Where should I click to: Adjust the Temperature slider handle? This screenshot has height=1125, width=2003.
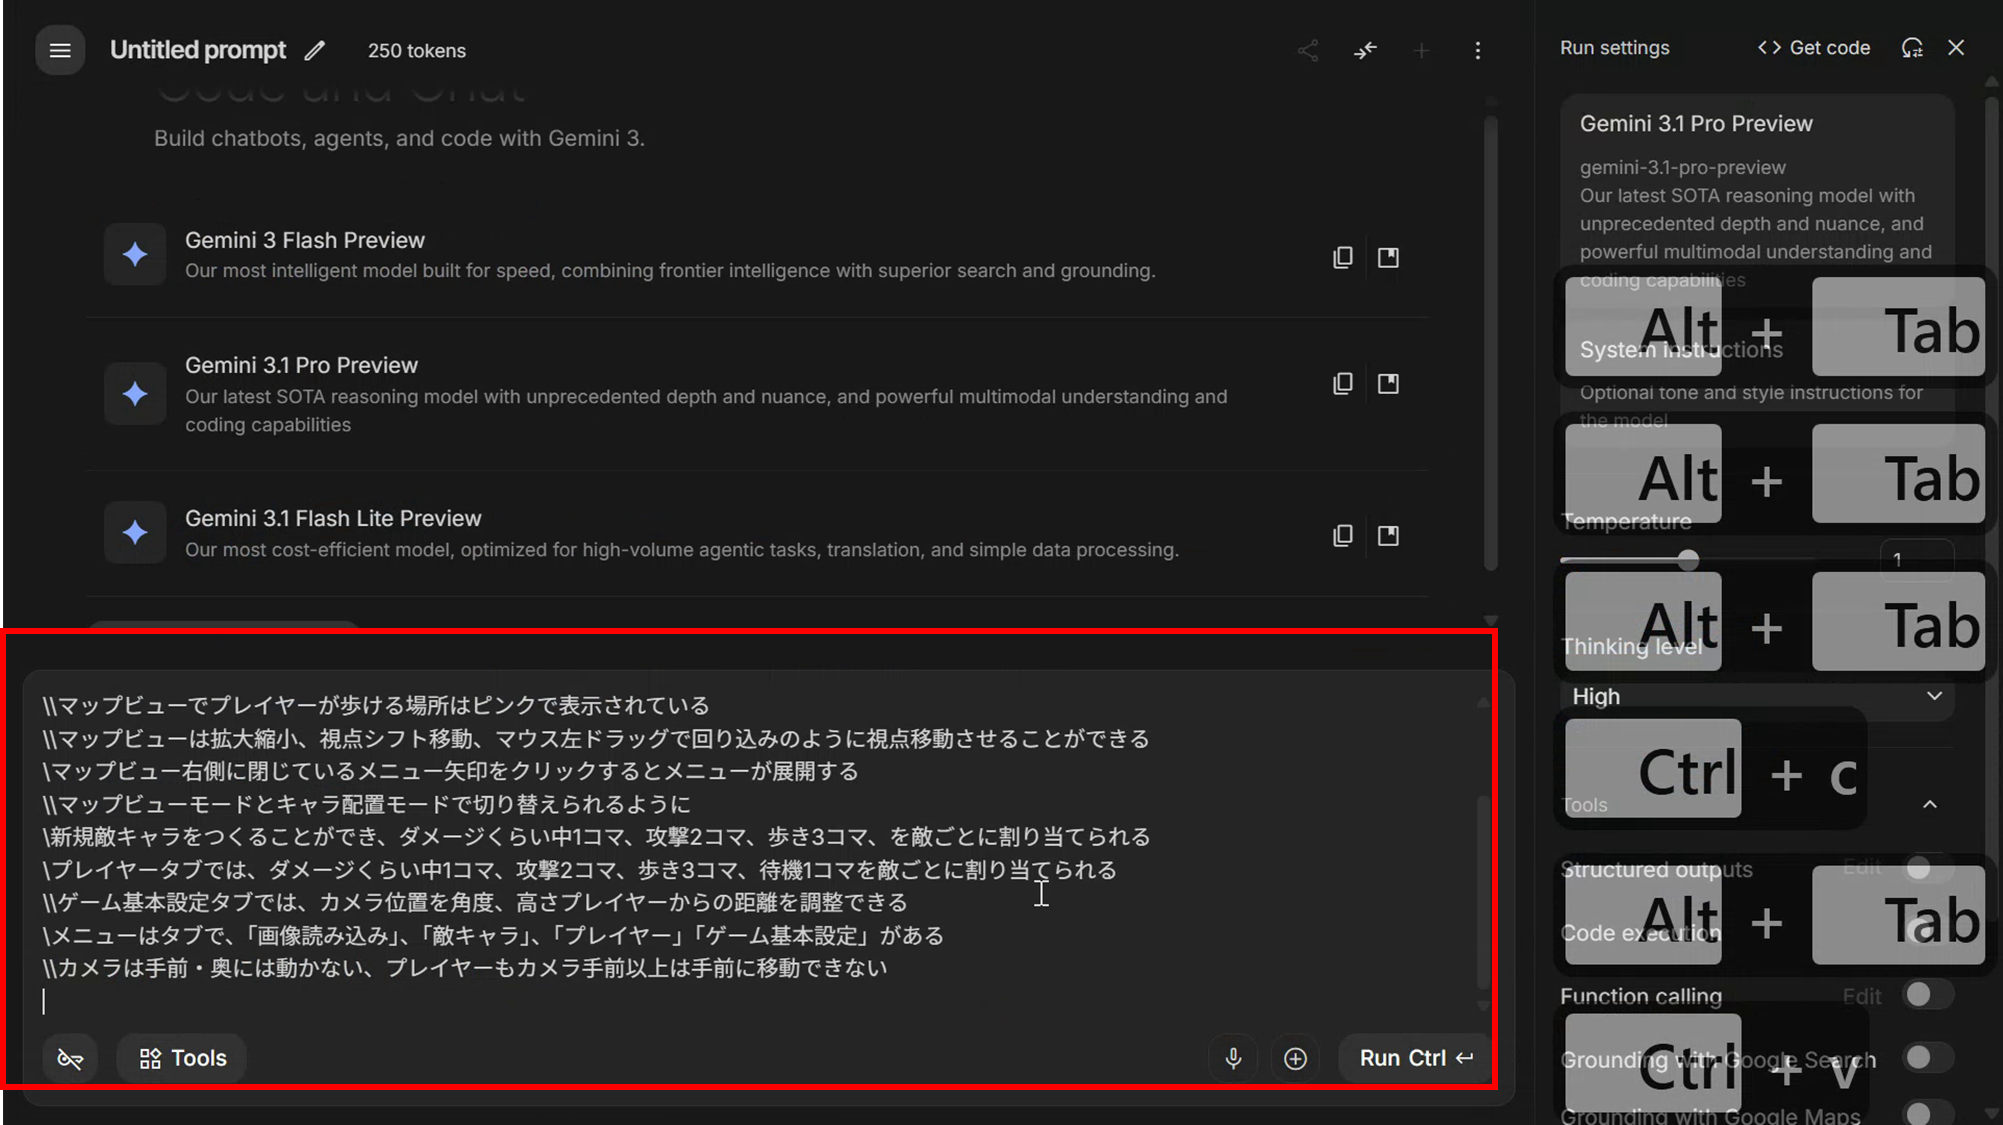[x=1688, y=560]
